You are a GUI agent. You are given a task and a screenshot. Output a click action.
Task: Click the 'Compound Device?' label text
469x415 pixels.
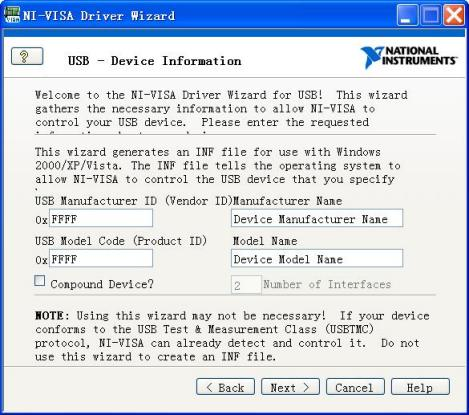tap(102, 284)
